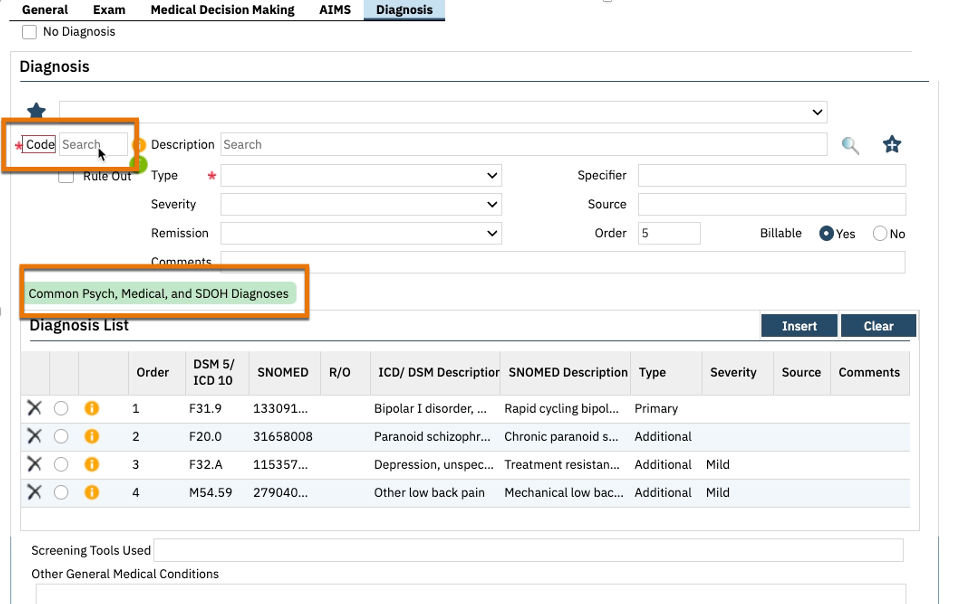Click info icon for F20.0 diagnosis

point(91,436)
